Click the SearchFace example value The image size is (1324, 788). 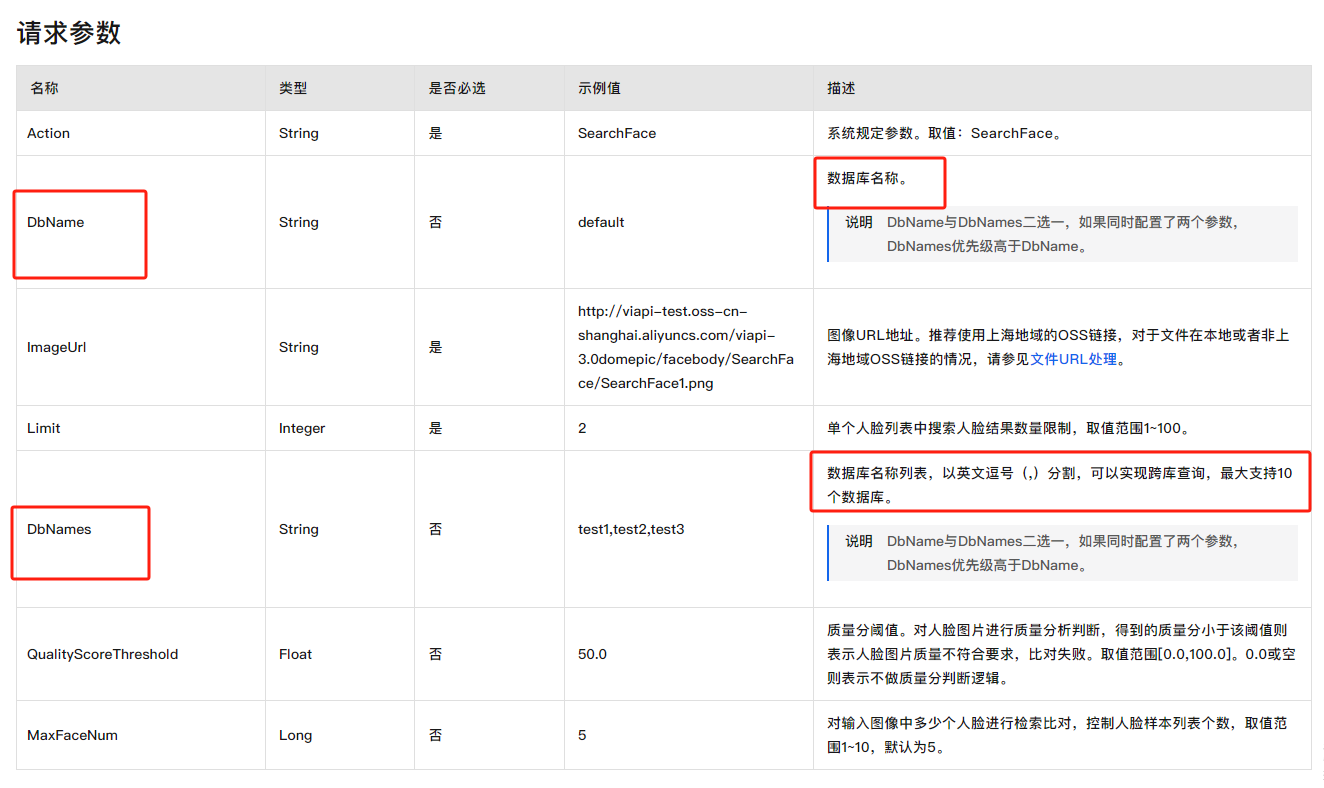(617, 133)
